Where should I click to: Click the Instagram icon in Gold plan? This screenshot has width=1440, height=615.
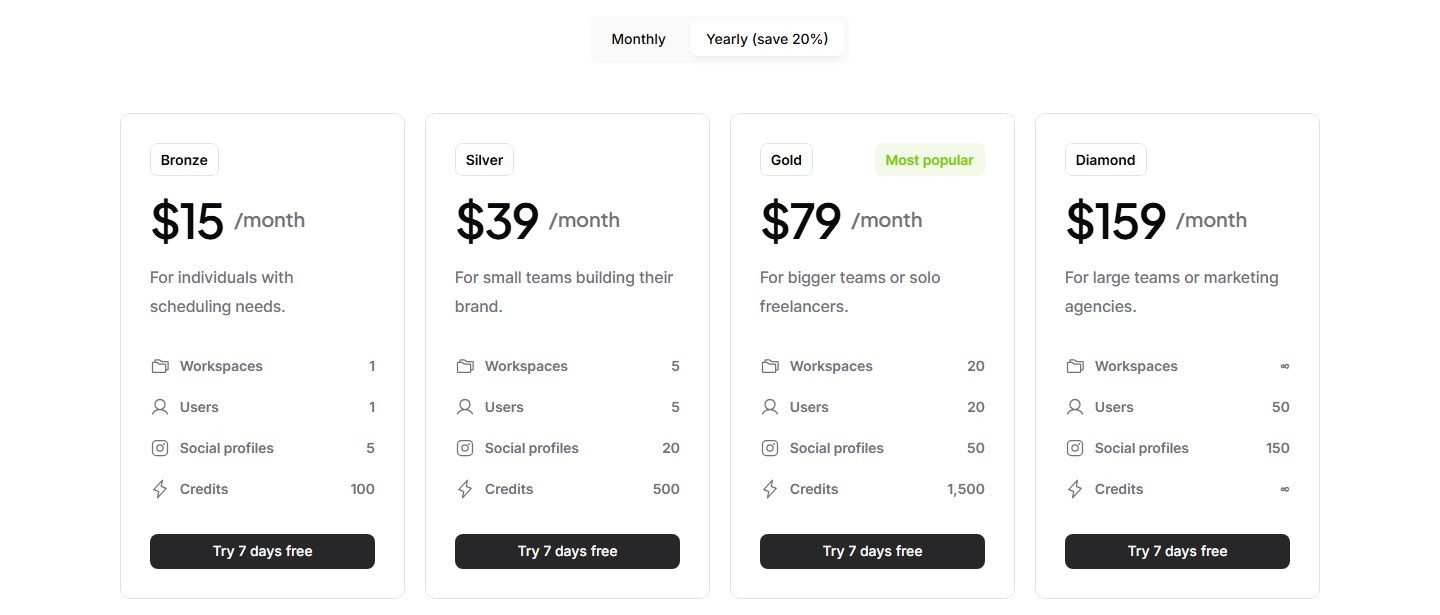(x=770, y=448)
